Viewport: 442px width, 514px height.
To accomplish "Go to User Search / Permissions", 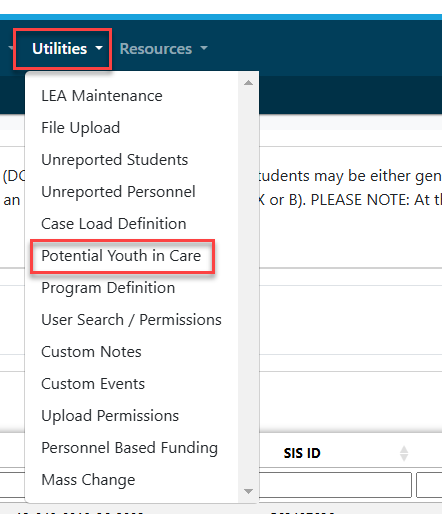I will [131, 320].
